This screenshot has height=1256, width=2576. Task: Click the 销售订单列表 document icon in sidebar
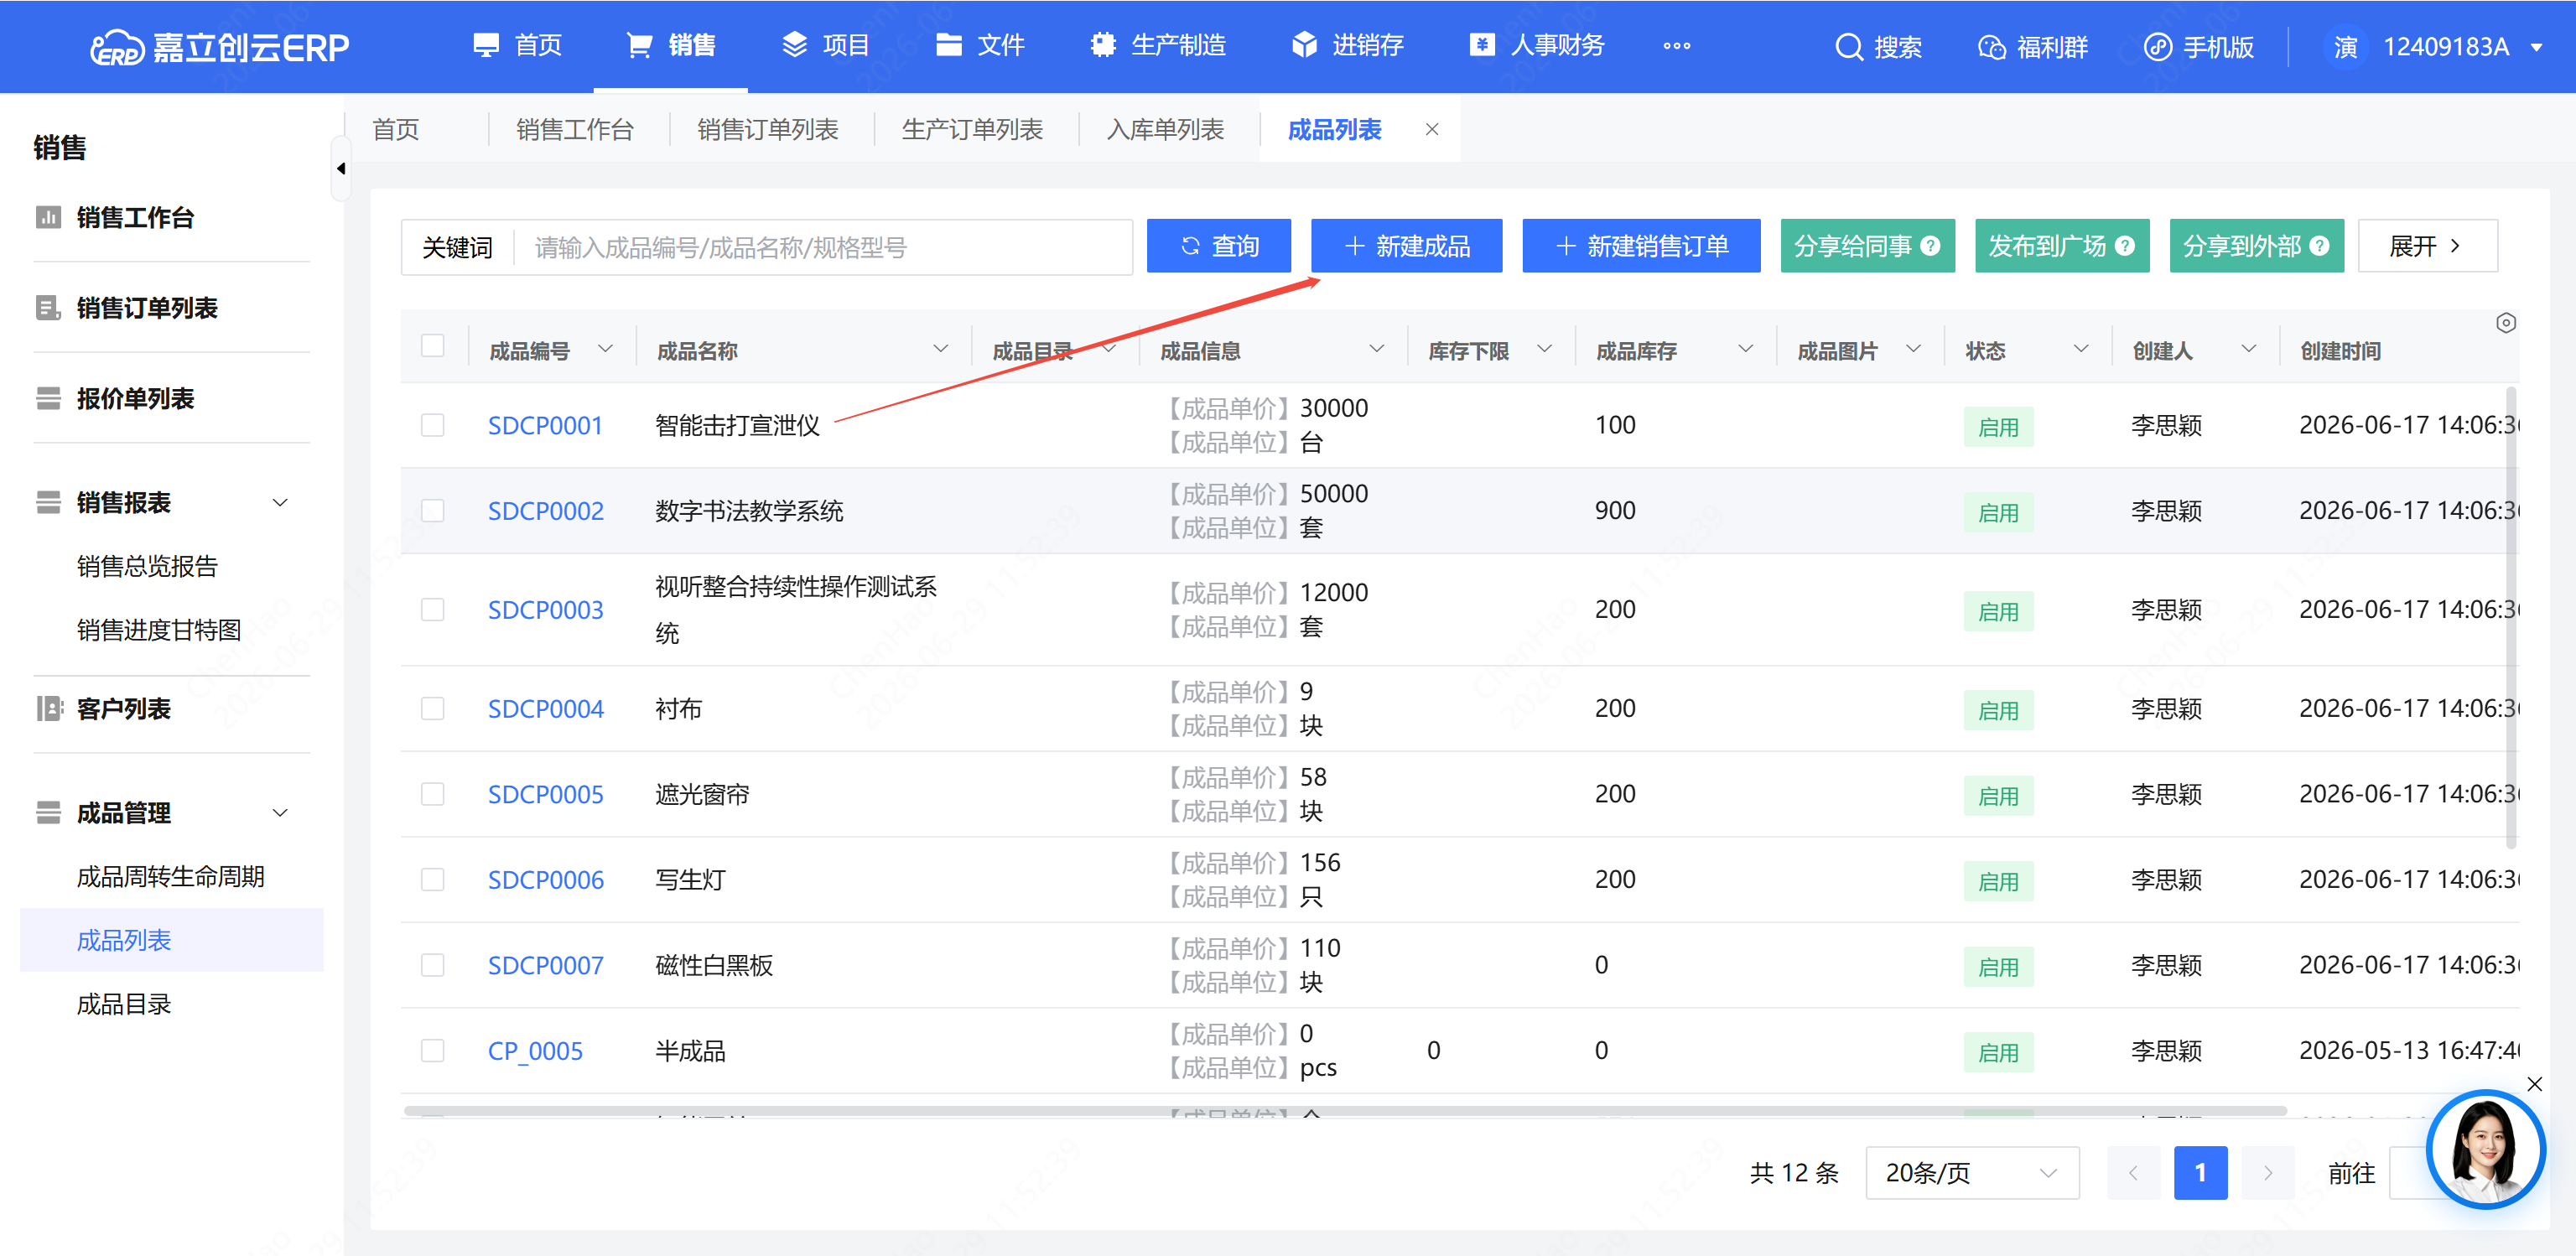click(x=48, y=308)
